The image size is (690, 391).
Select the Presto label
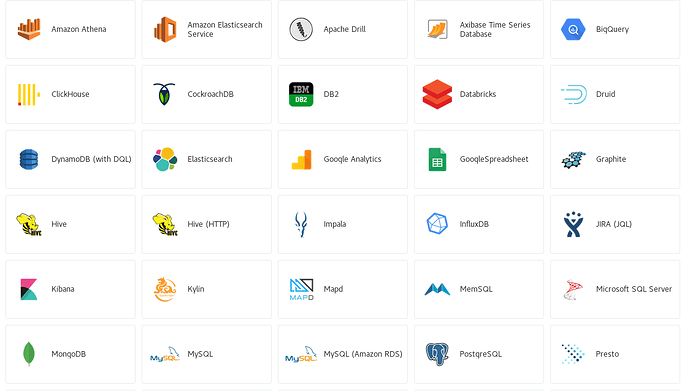tap(607, 354)
